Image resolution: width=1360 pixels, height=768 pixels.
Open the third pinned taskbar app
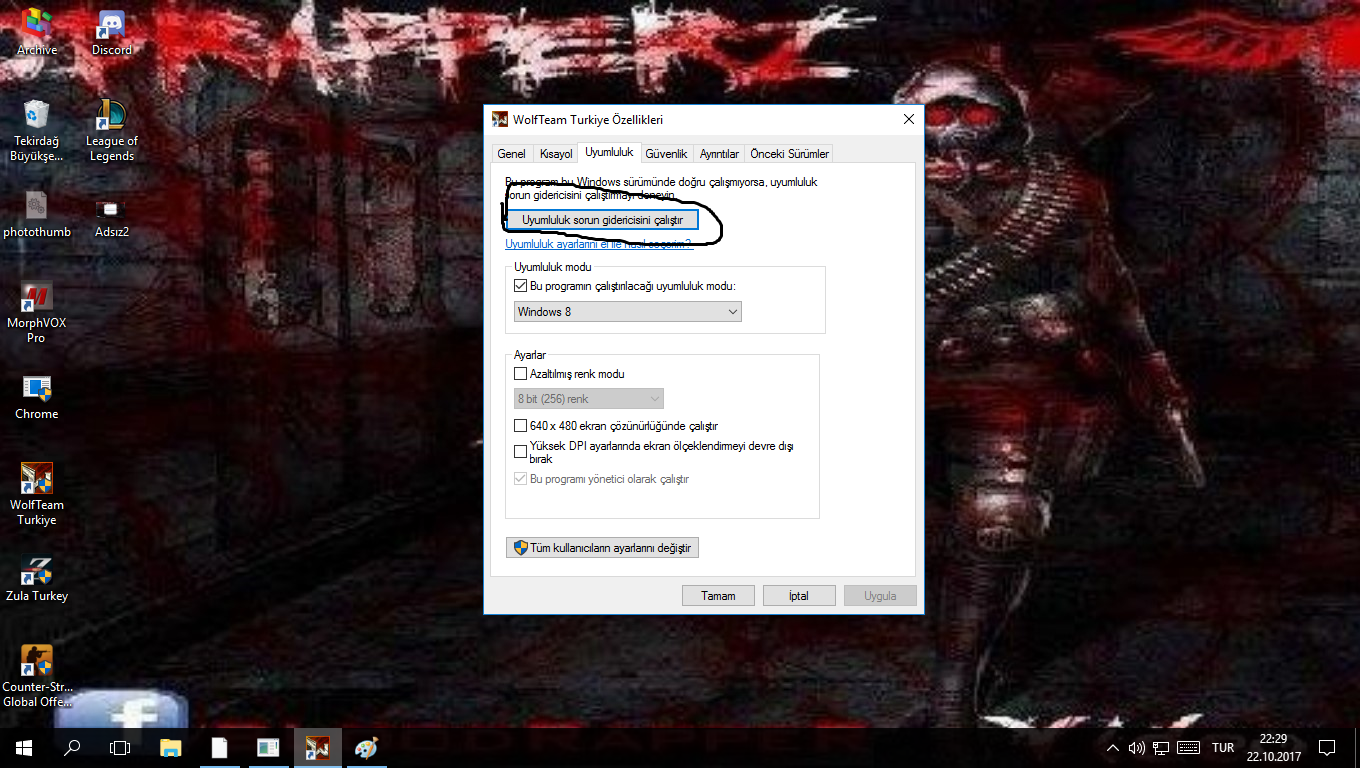point(268,747)
